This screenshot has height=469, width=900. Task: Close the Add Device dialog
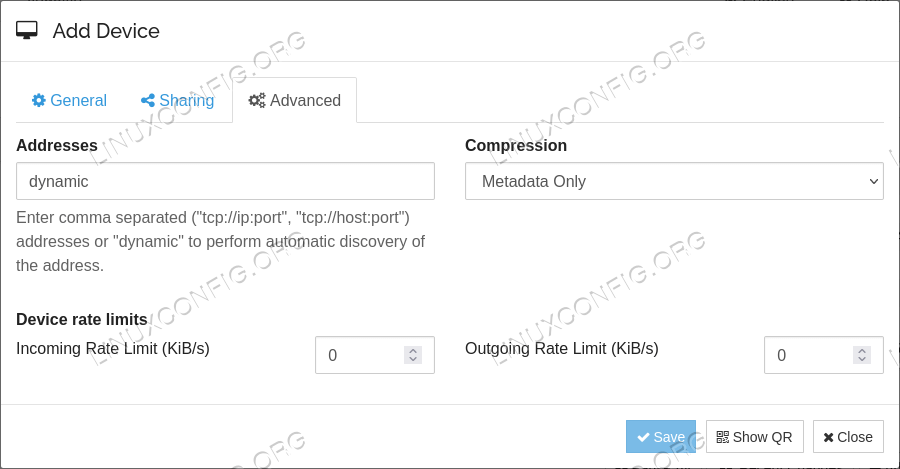(x=848, y=437)
